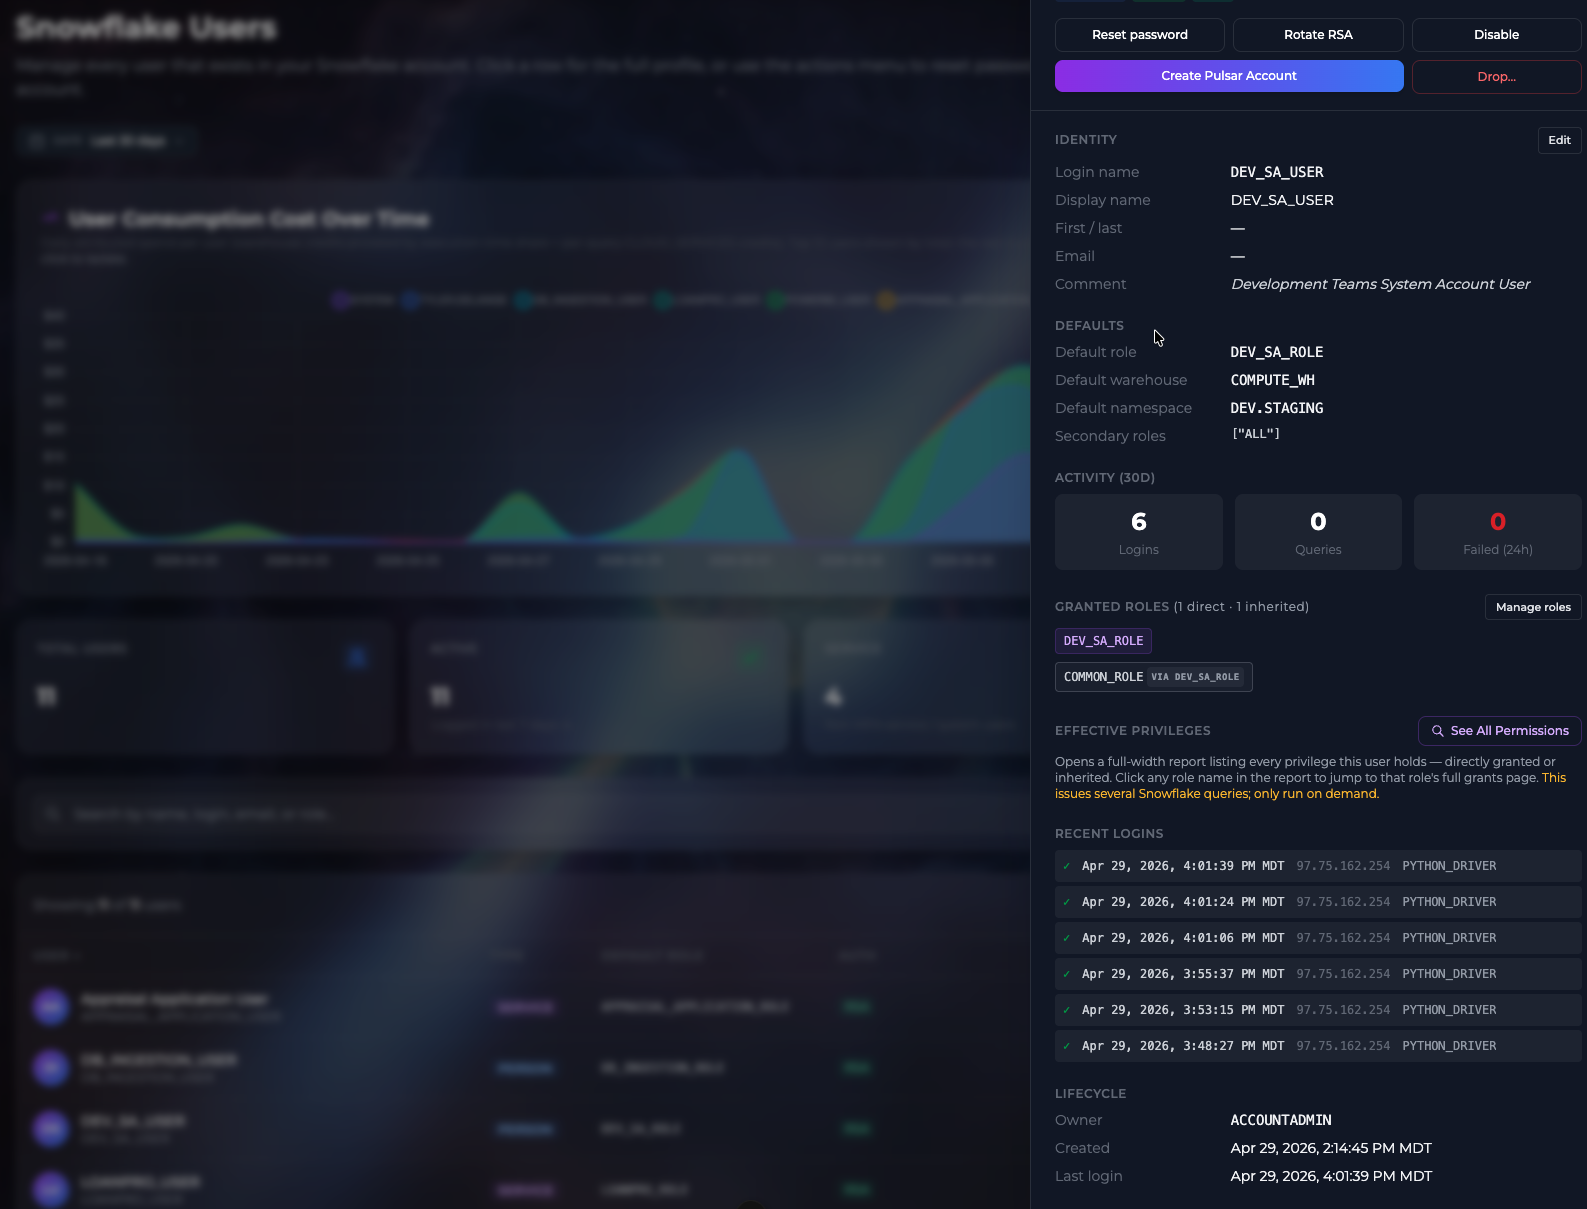The image size is (1587, 1209).
Task: Select login row at 3:53:15 PM MDT
Action: [x=1318, y=1010]
